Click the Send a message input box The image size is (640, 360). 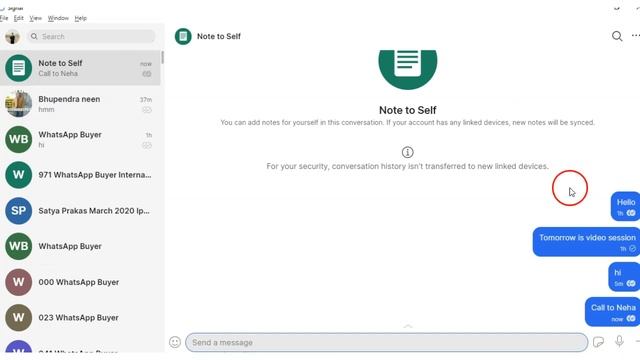click(387, 342)
